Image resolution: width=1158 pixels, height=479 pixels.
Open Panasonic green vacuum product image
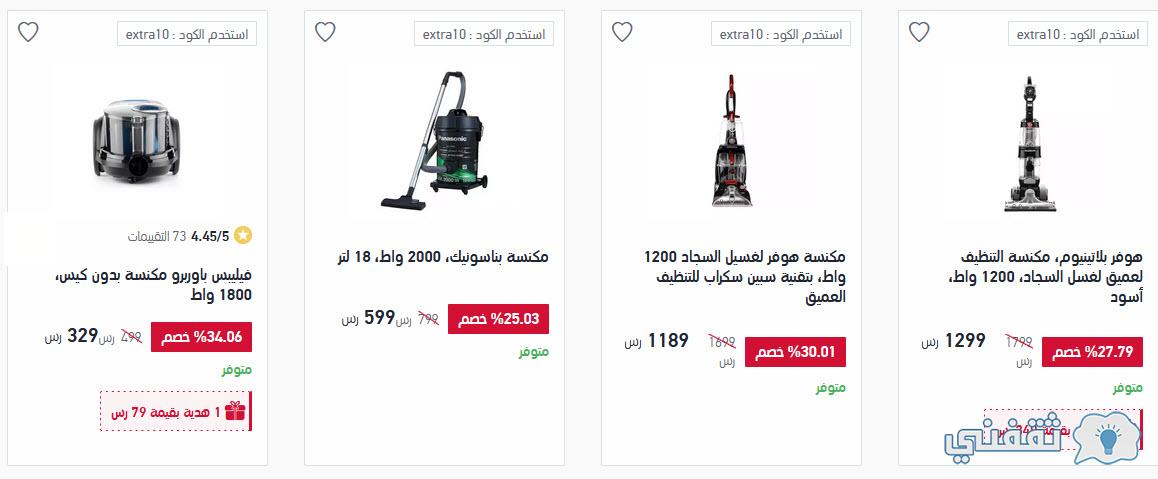coord(434,140)
